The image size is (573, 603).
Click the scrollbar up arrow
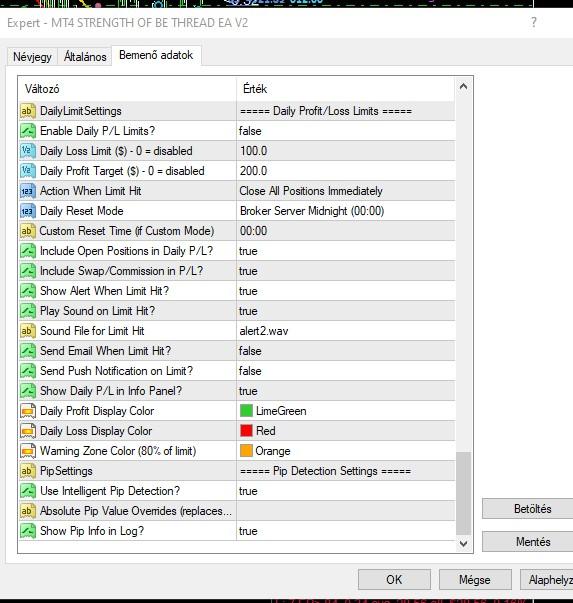[x=463, y=87]
